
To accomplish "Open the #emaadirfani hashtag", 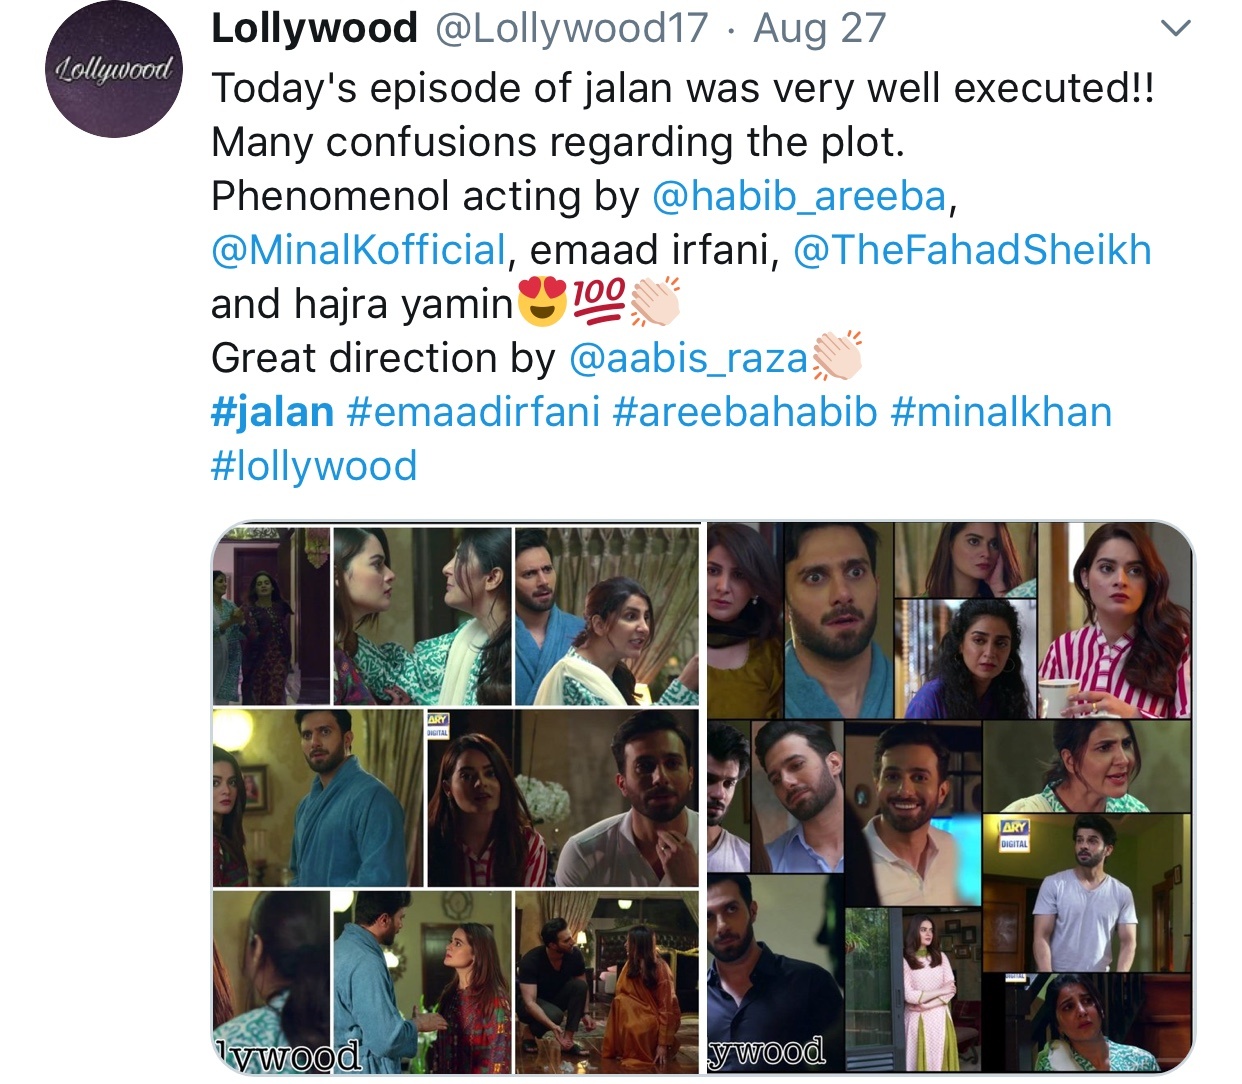I will pos(473,412).
